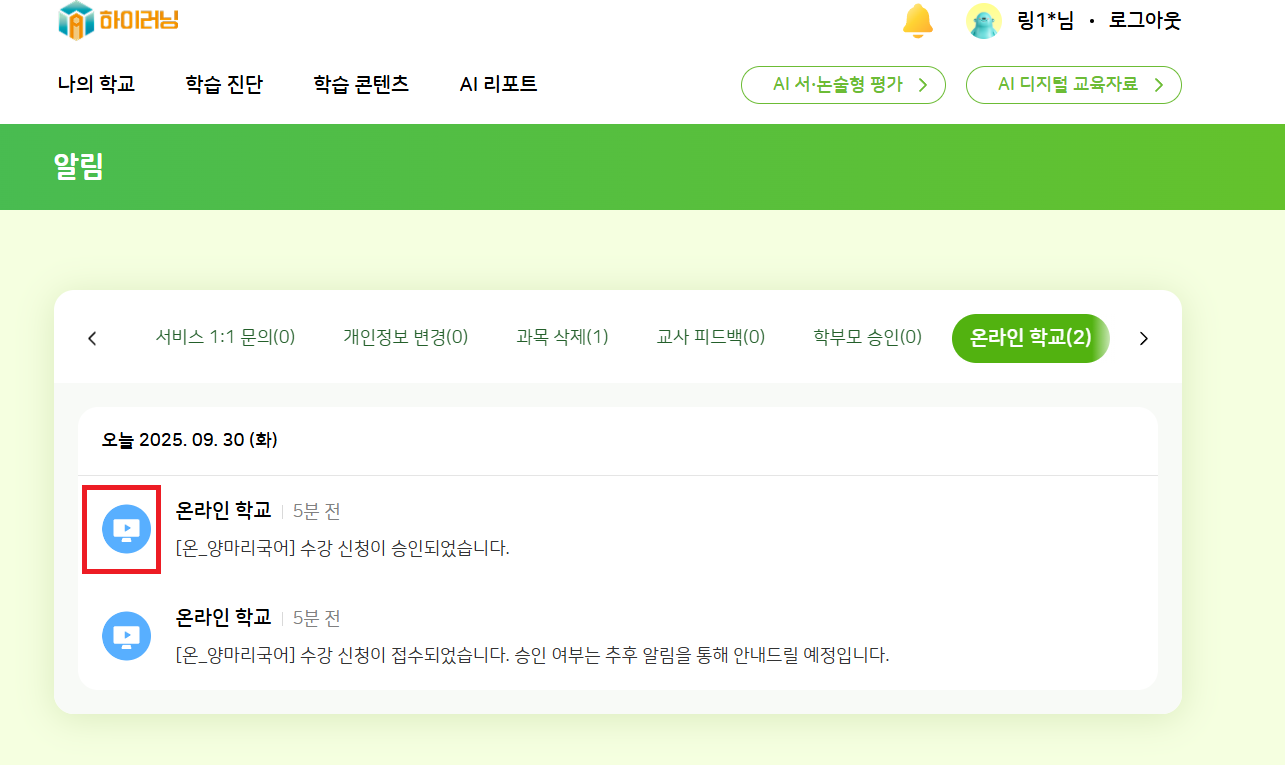The image size is (1285, 765).
Task: Switch to the 개인정보 변경(0) tab
Action: pyautogui.click(x=405, y=337)
